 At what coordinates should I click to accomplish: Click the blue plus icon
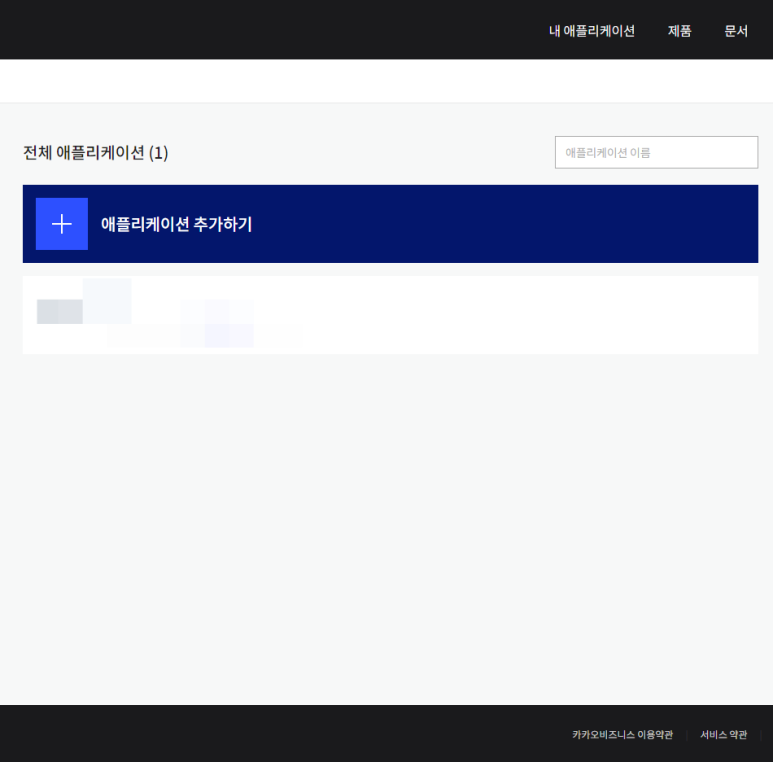coord(62,224)
